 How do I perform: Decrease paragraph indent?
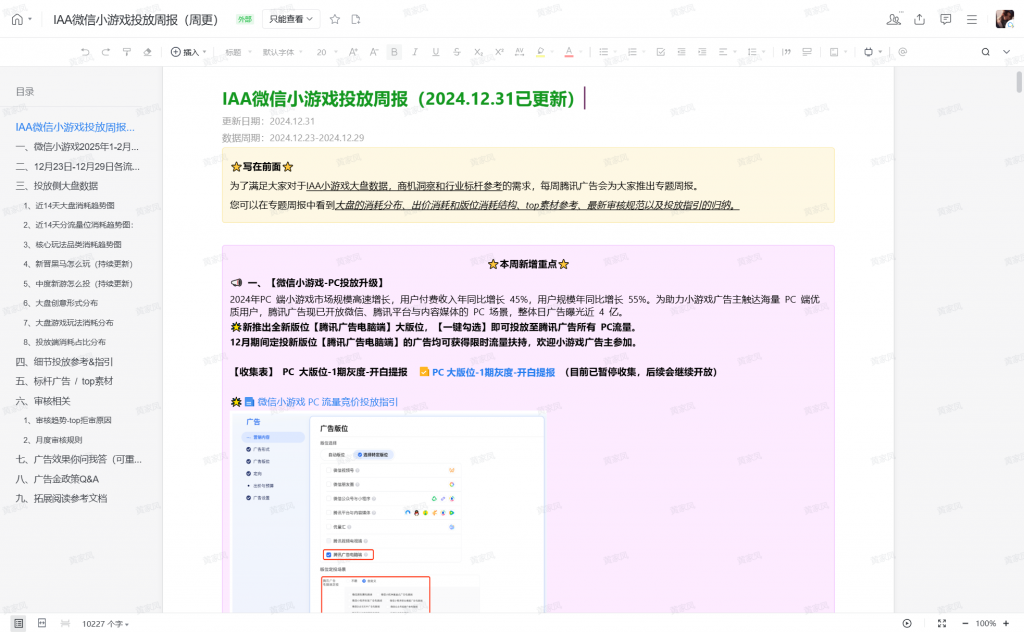pyautogui.click(x=681, y=52)
